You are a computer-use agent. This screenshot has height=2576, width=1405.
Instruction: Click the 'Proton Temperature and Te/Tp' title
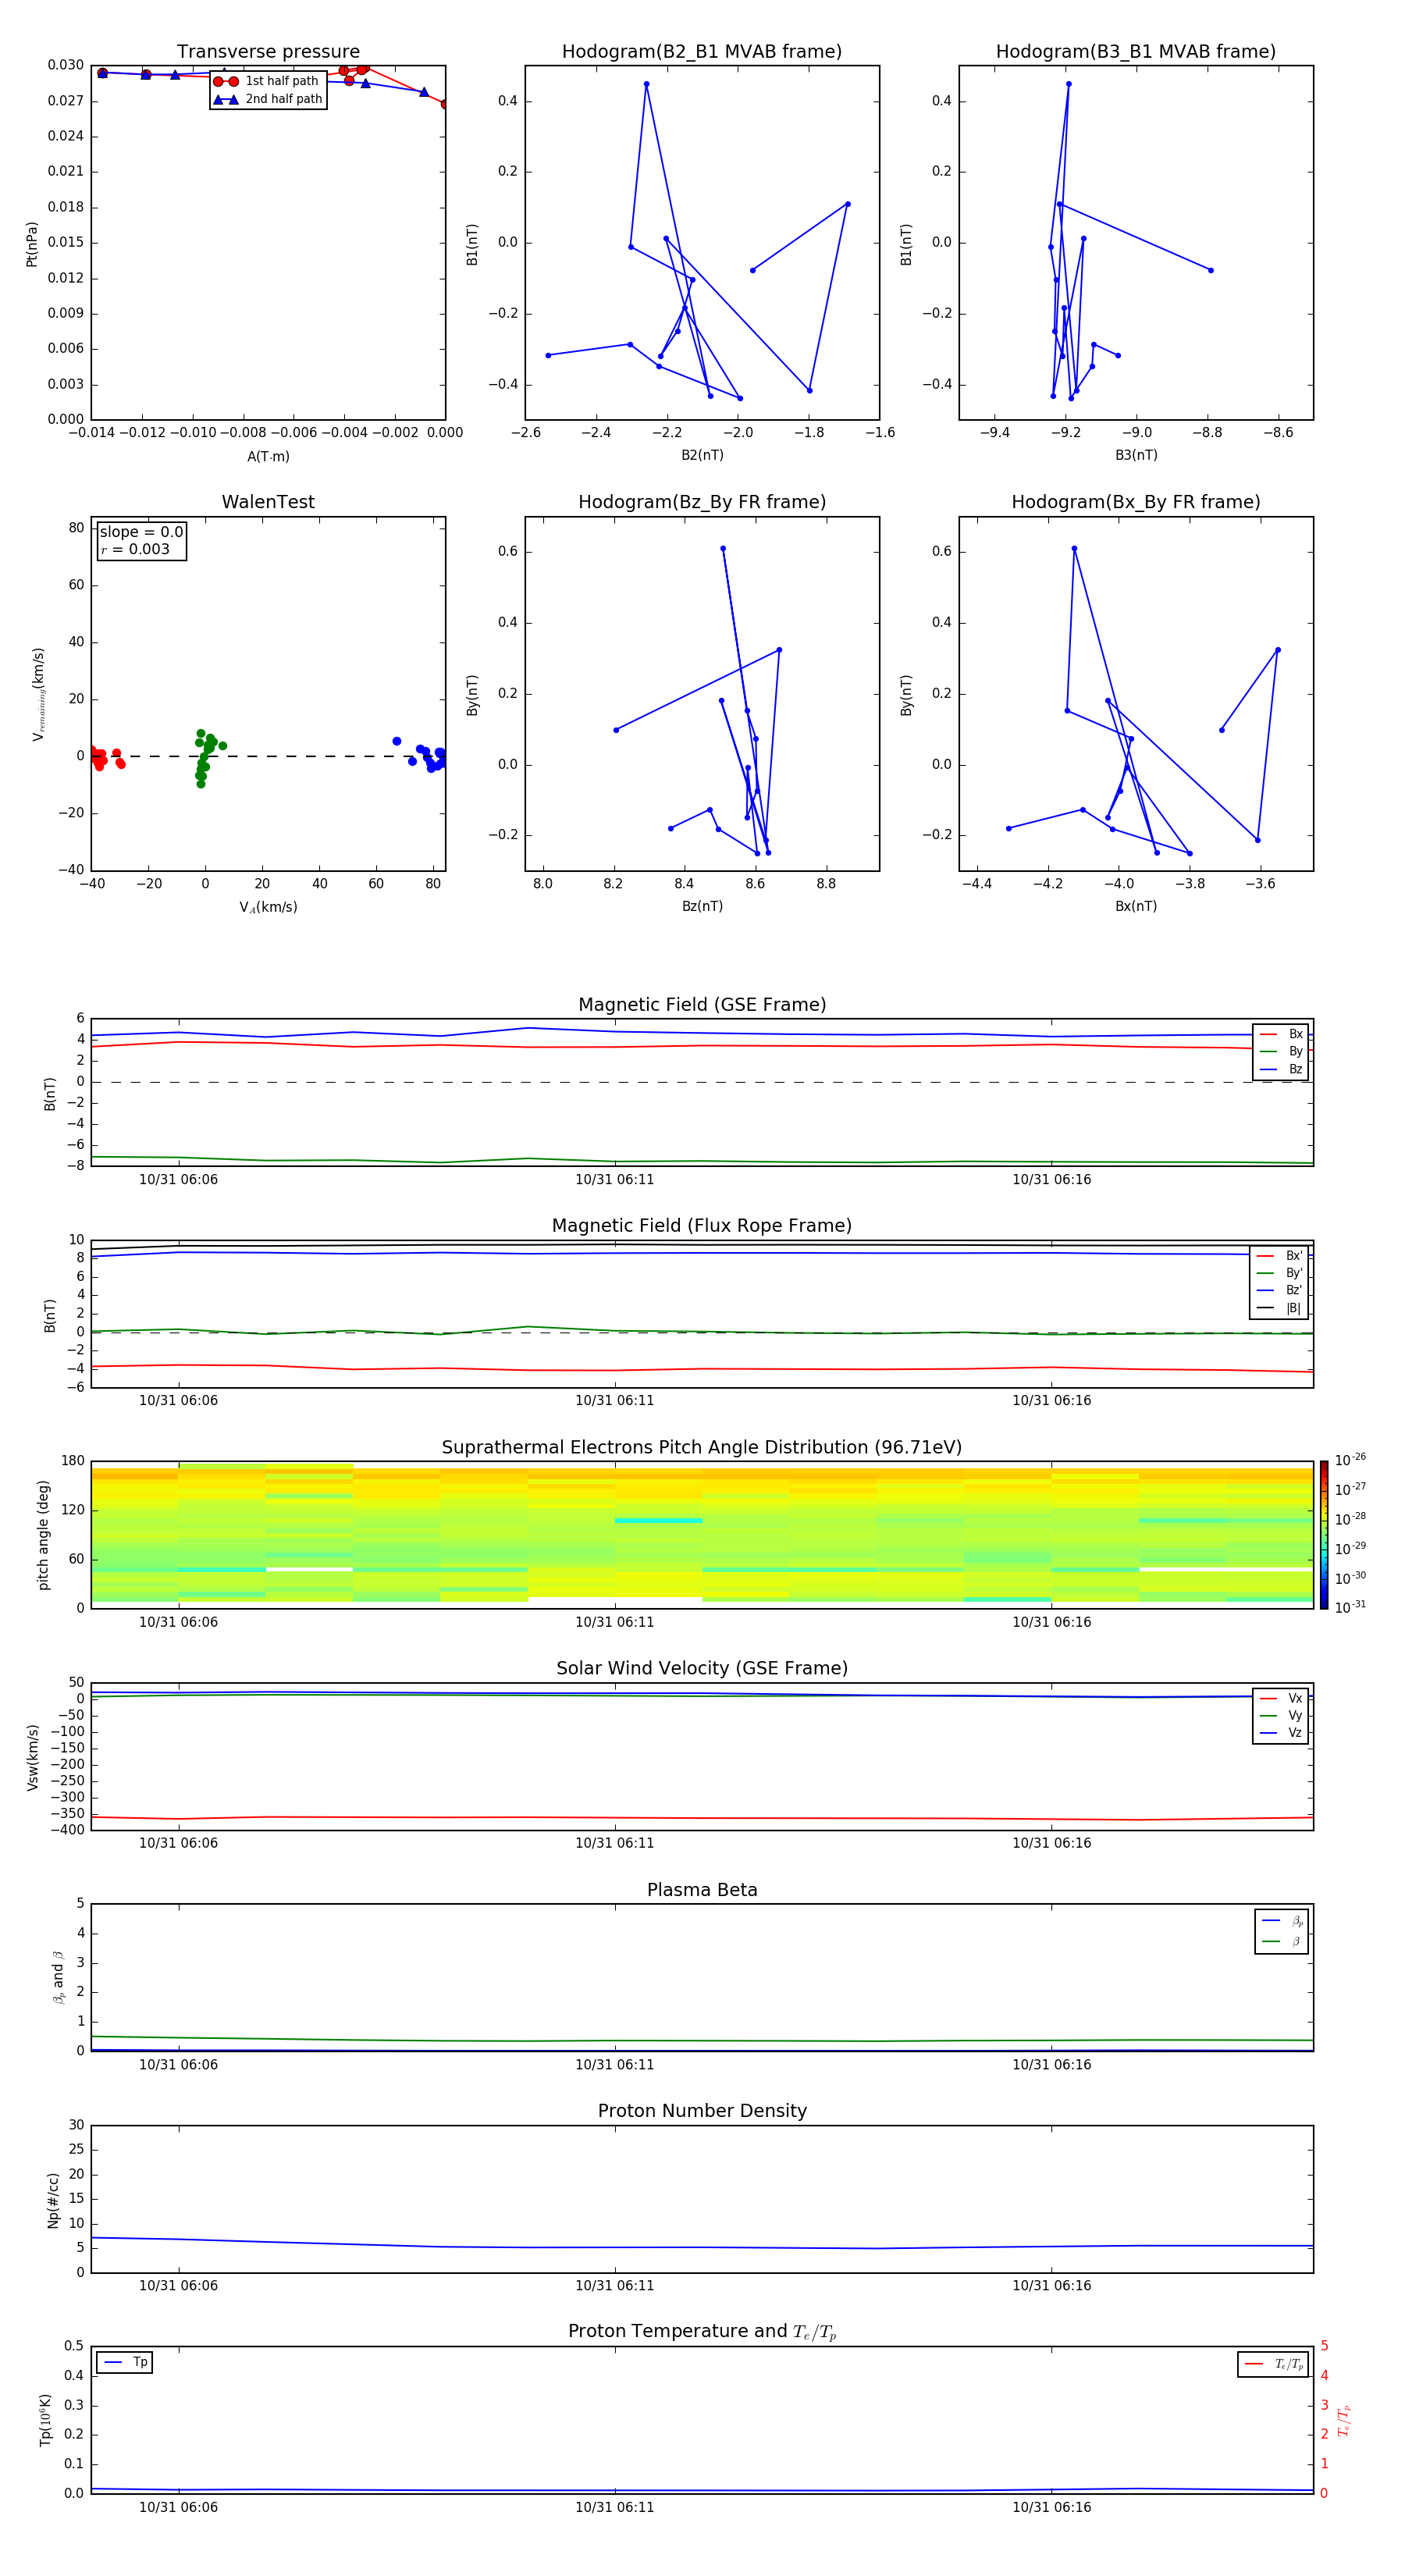(x=702, y=2332)
